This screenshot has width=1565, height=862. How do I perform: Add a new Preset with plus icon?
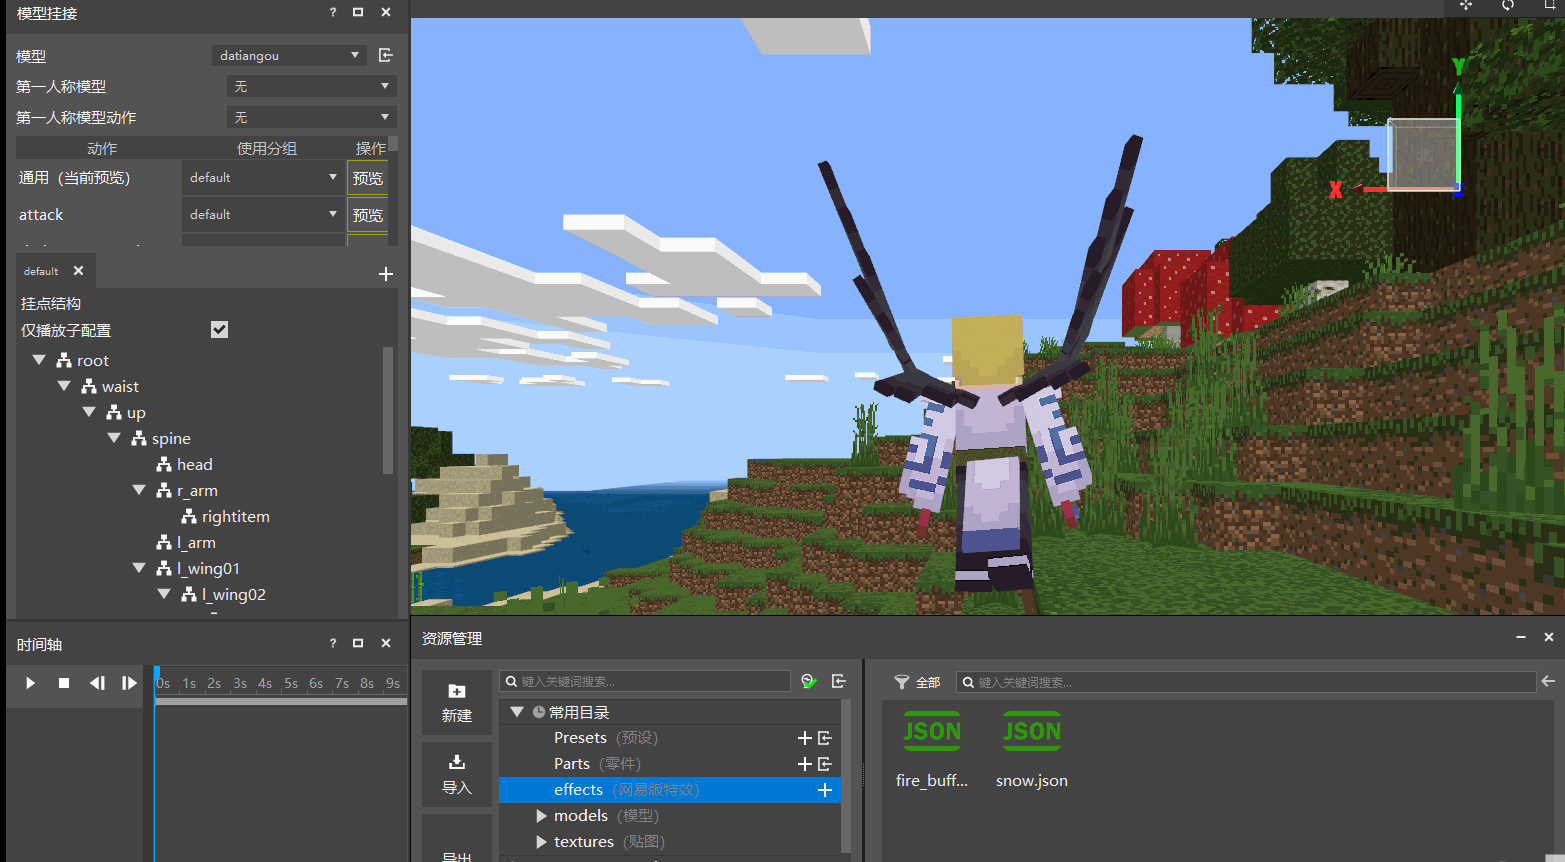pyautogui.click(x=804, y=738)
